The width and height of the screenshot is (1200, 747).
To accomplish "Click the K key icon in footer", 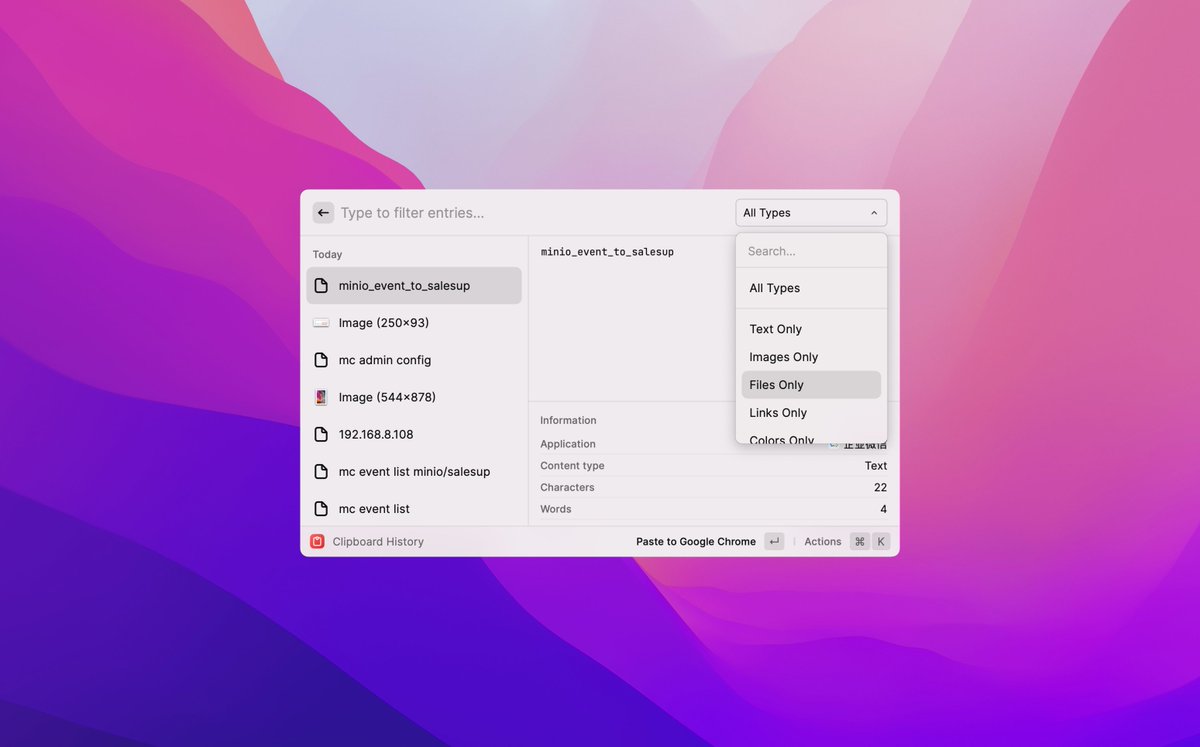I will pyautogui.click(x=881, y=541).
